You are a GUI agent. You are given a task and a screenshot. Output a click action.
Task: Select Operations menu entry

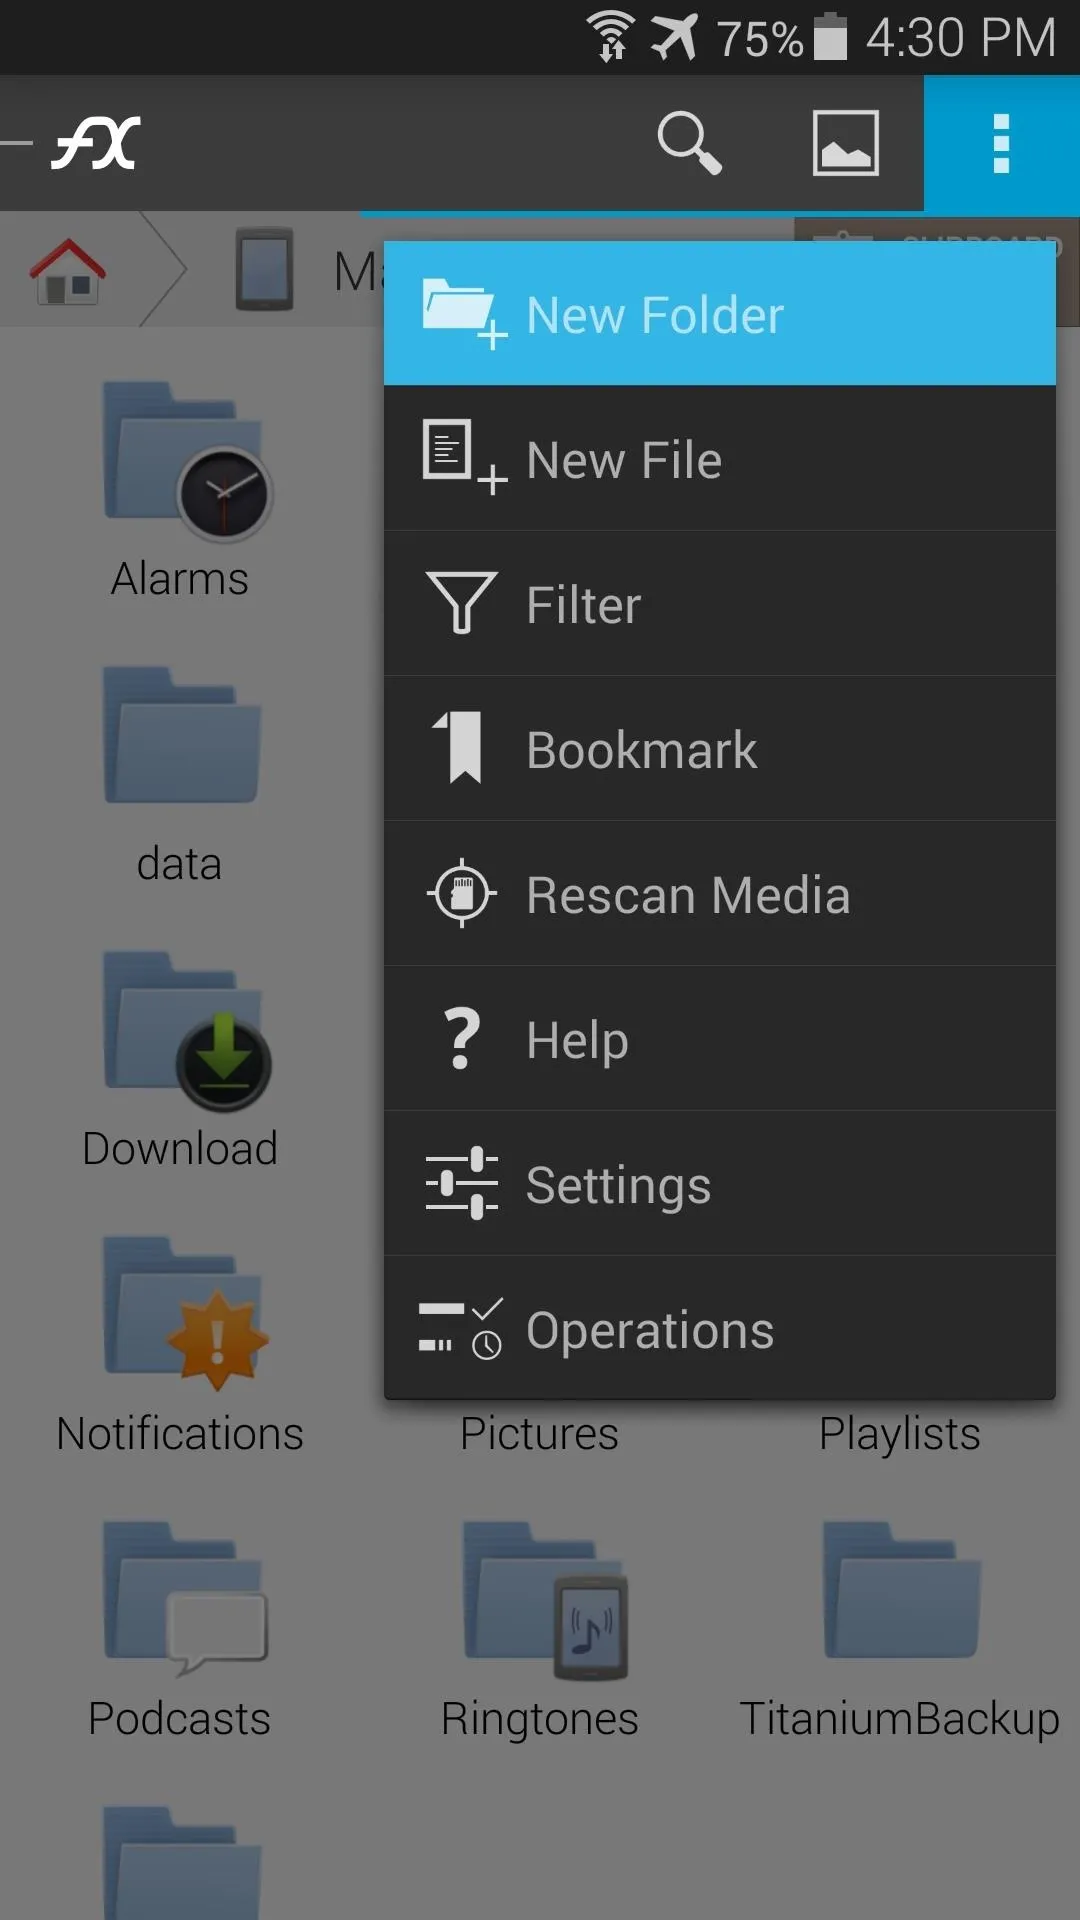click(x=720, y=1329)
